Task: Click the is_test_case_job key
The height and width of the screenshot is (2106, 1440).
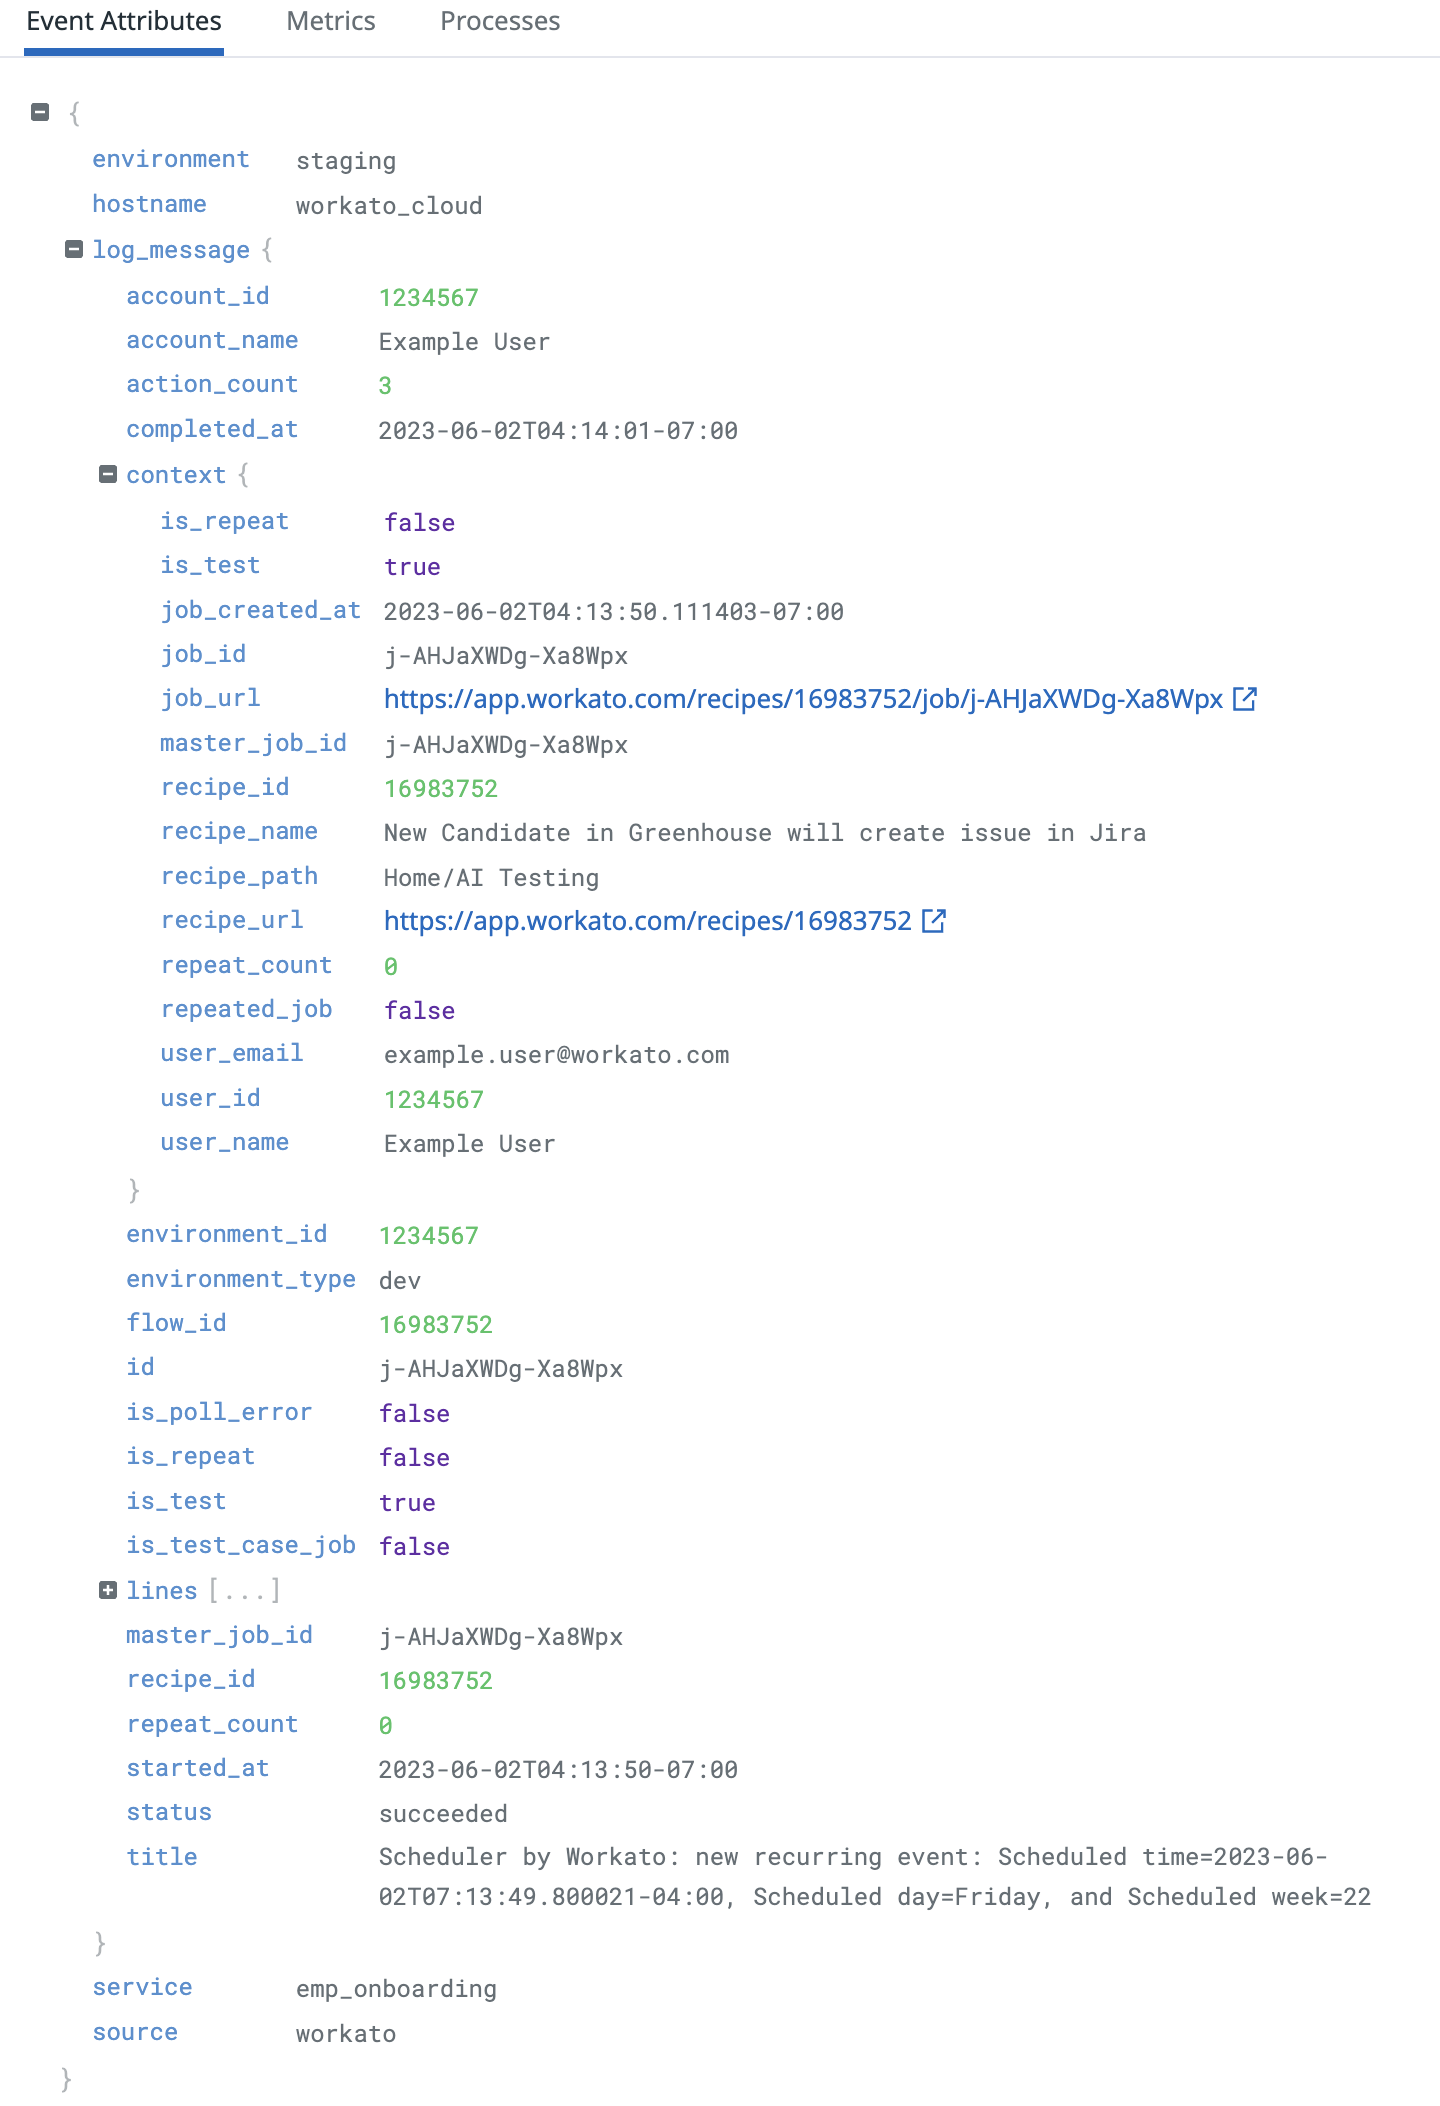Action: point(241,1545)
